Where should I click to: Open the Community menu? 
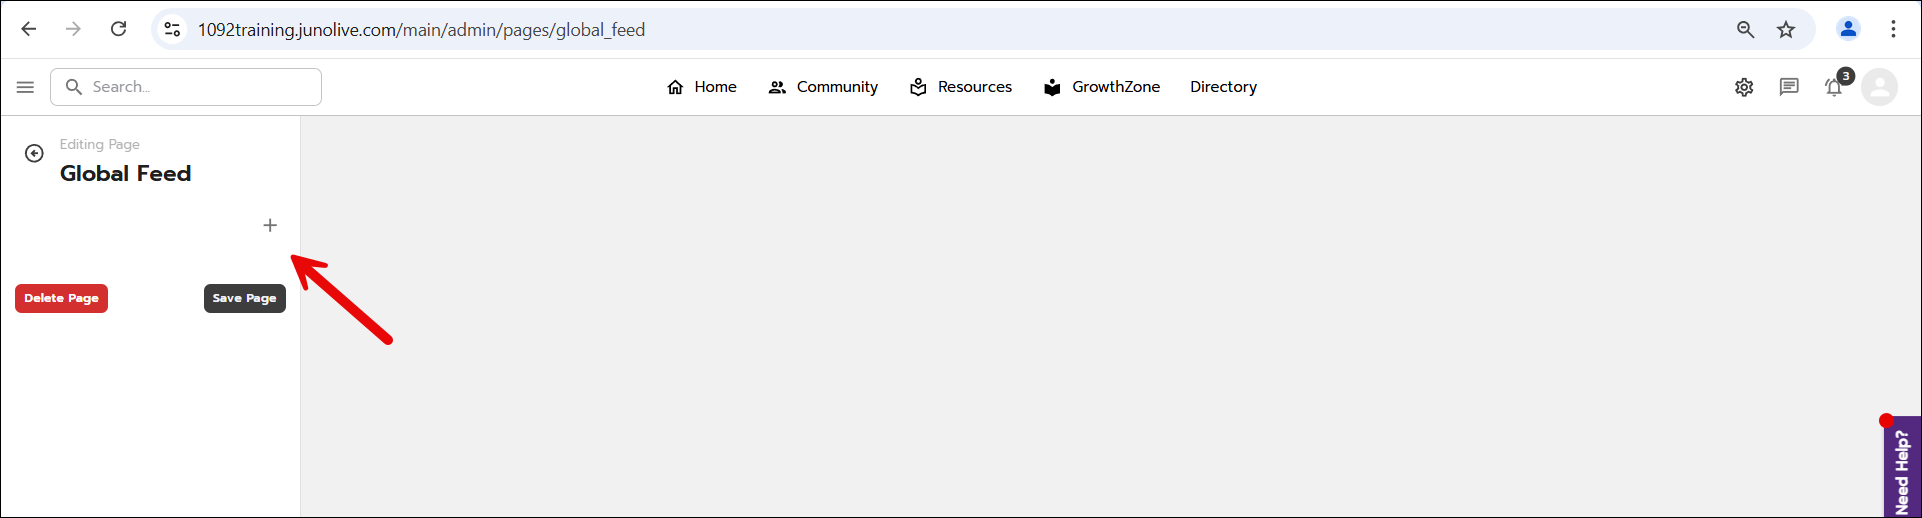click(823, 87)
